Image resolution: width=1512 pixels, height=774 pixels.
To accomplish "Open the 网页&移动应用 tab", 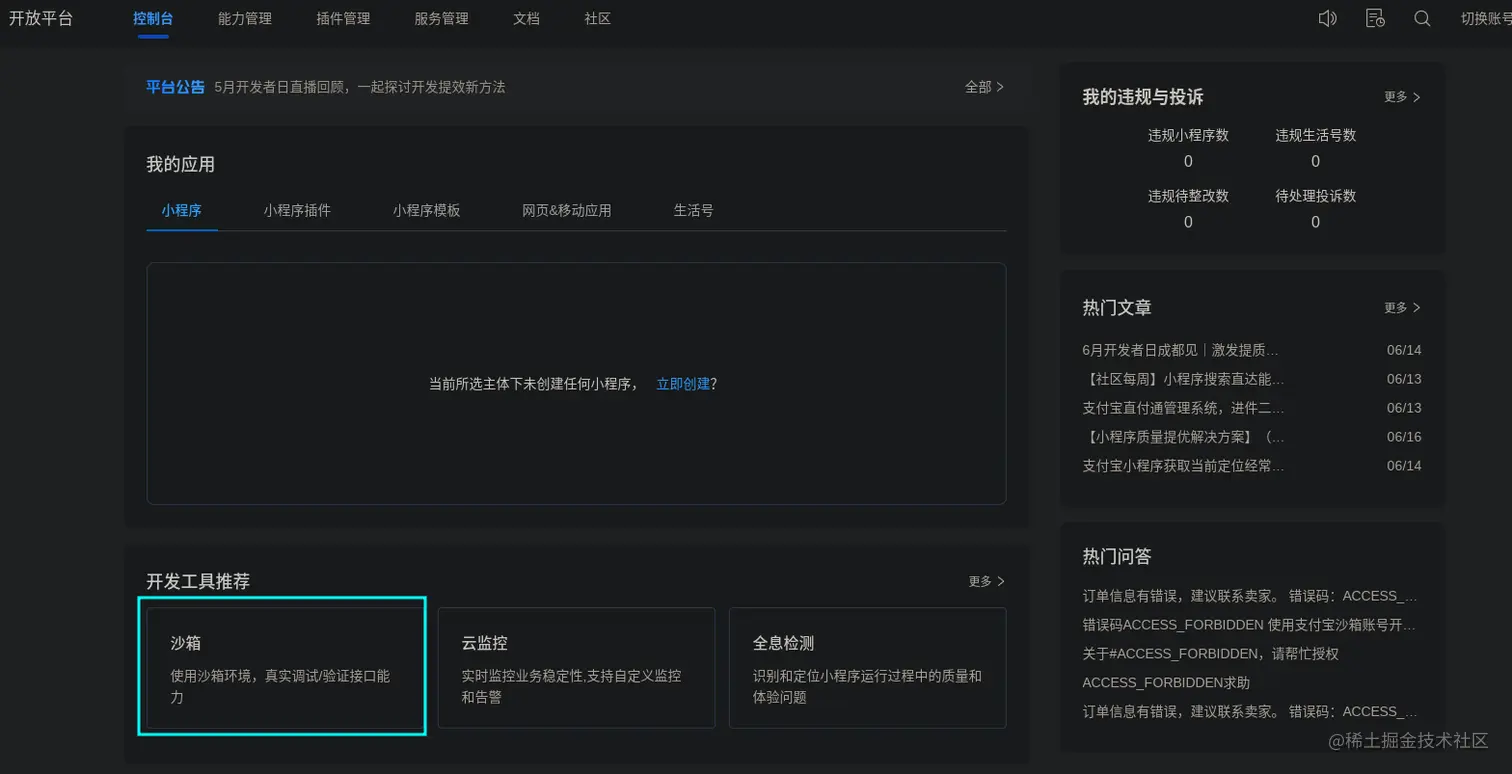I will [x=567, y=211].
